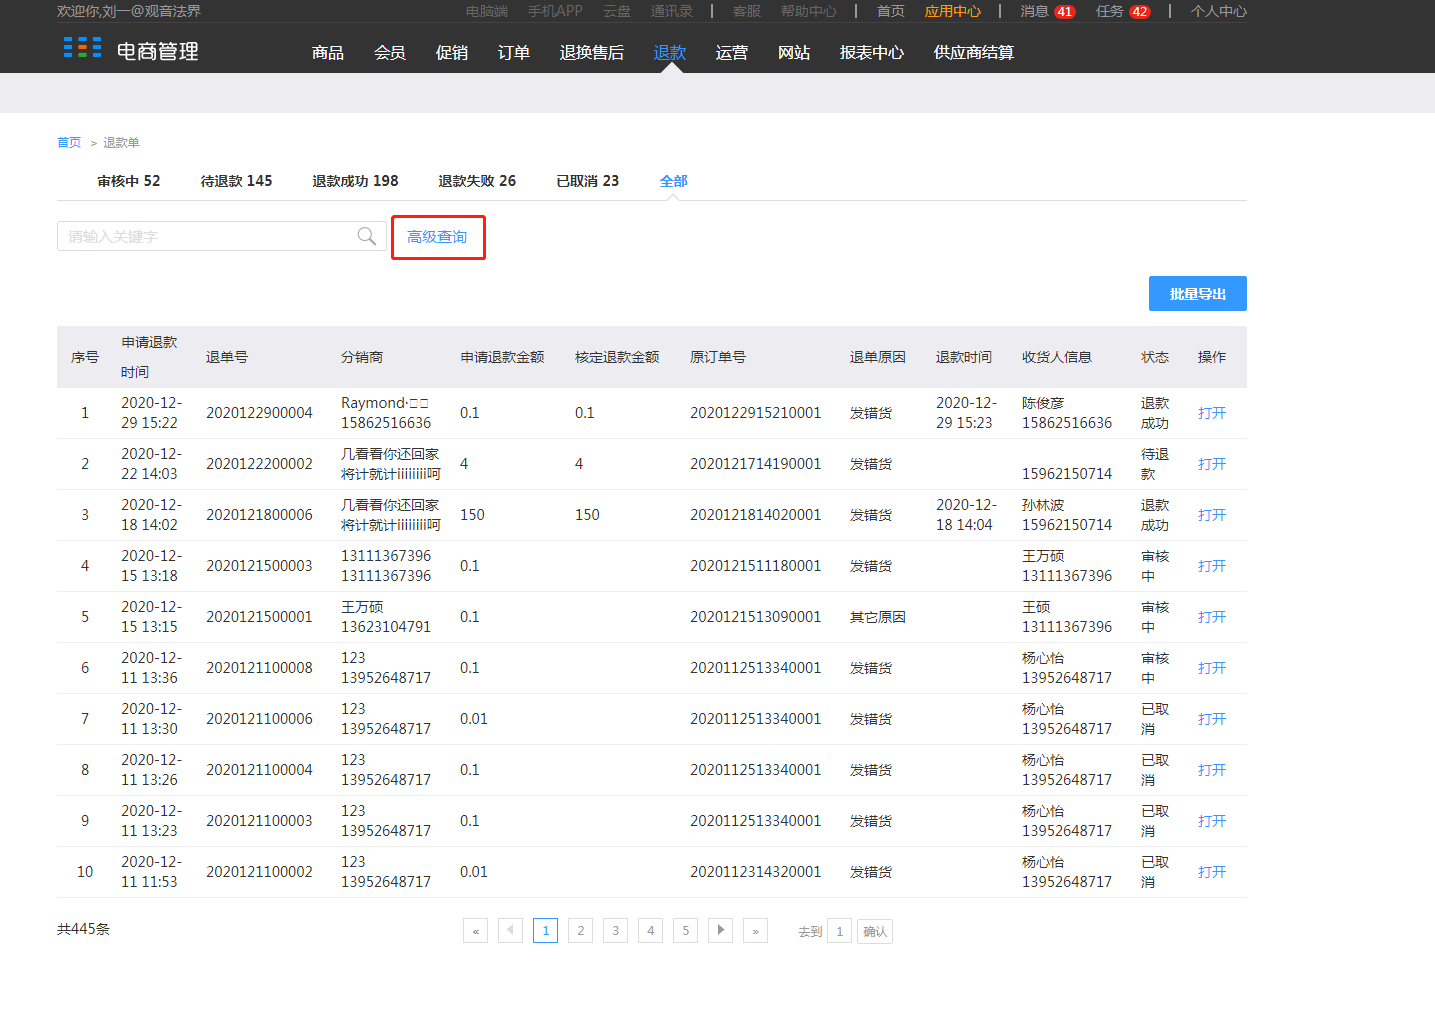Go to page 2 in pagination
Image resolution: width=1435 pixels, height=1011 pixels.
pyautogui.click(x=580, y=931)
